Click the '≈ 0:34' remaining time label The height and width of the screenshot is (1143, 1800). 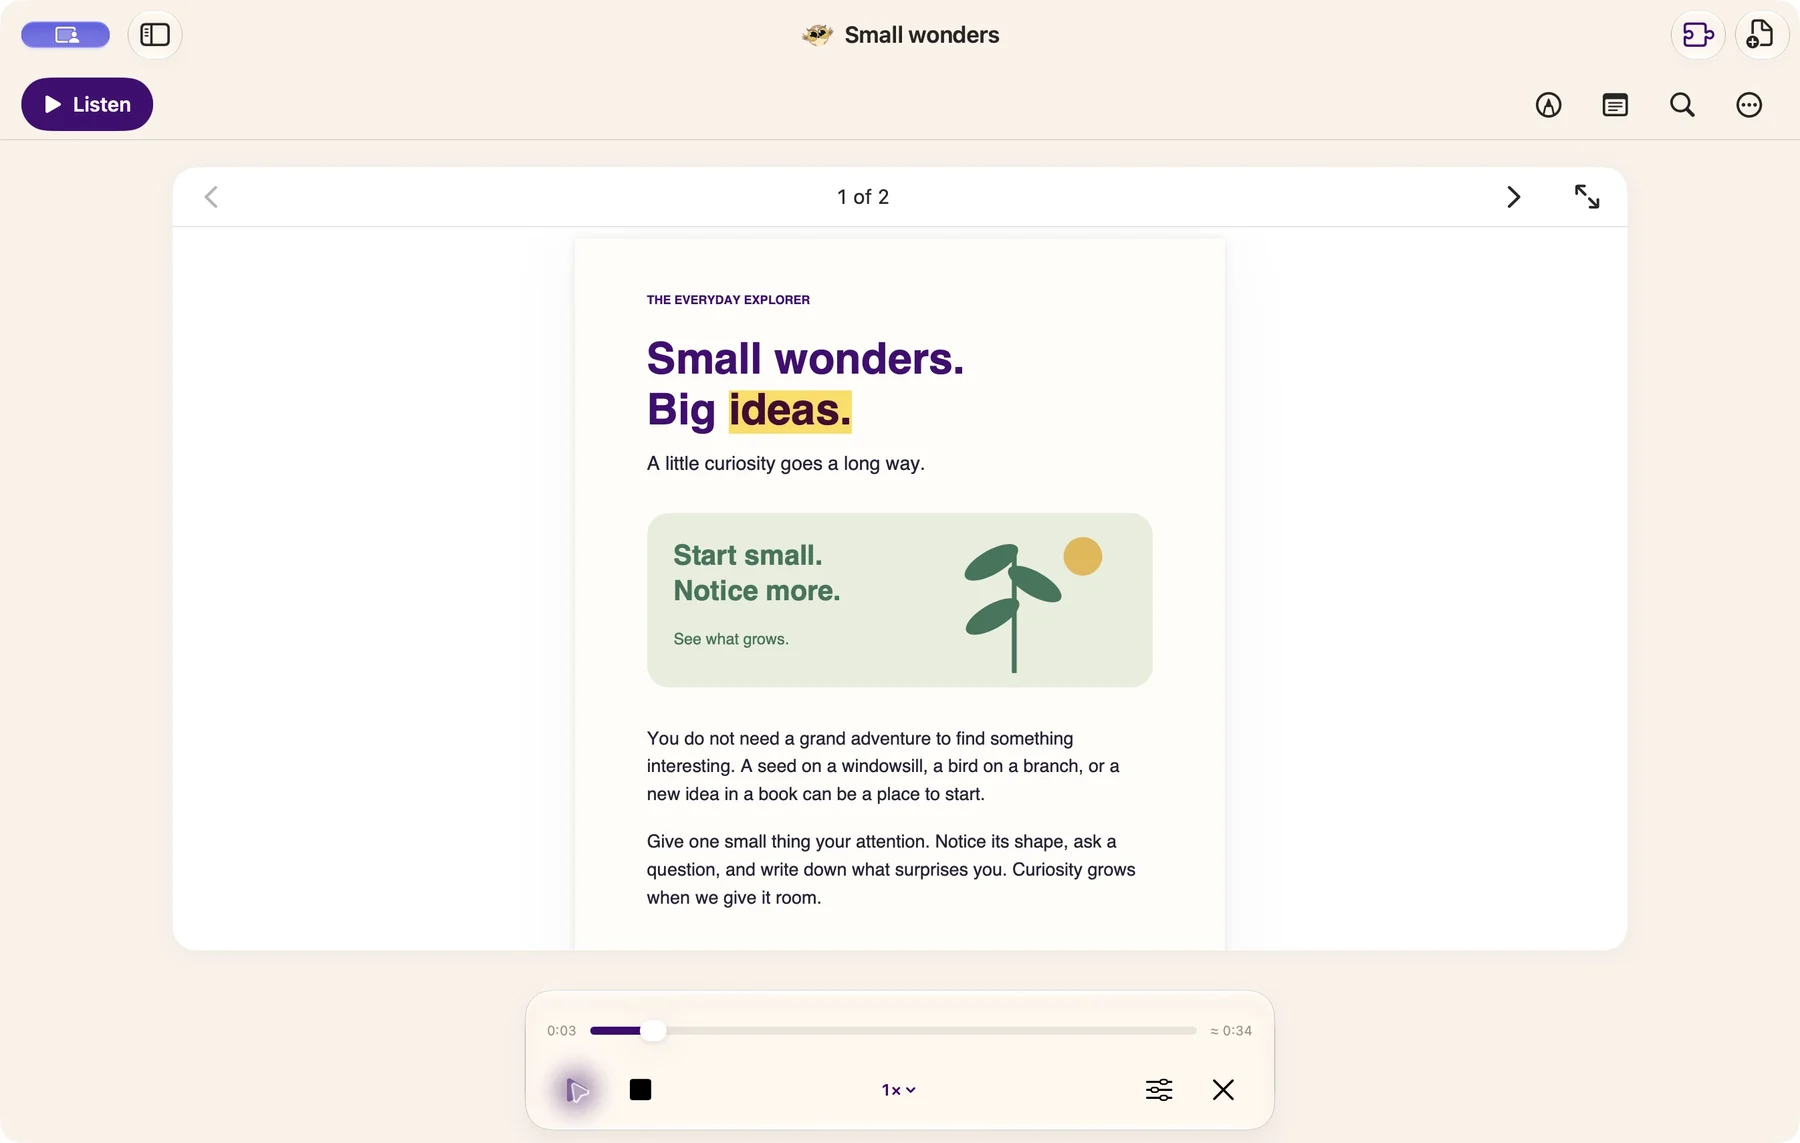[x=1231, y=1031]
